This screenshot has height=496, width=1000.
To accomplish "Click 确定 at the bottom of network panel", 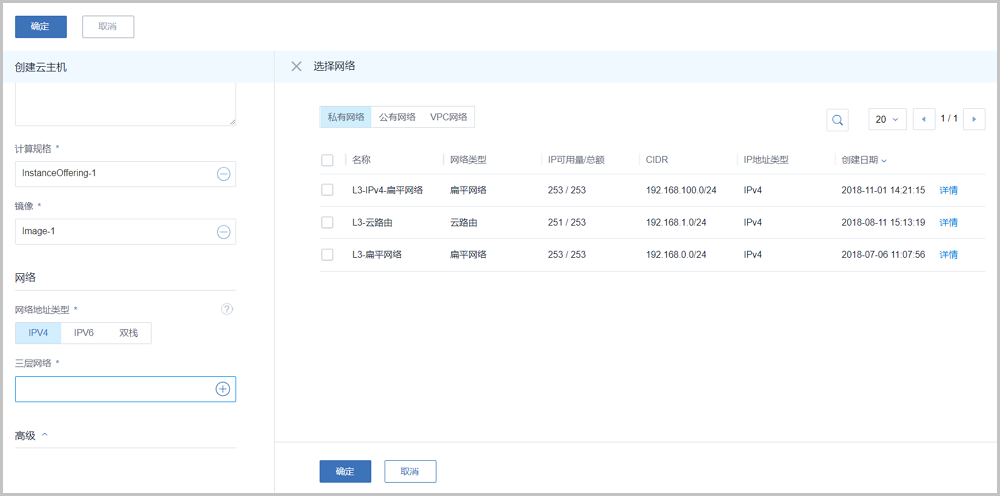I will [345, 471].
